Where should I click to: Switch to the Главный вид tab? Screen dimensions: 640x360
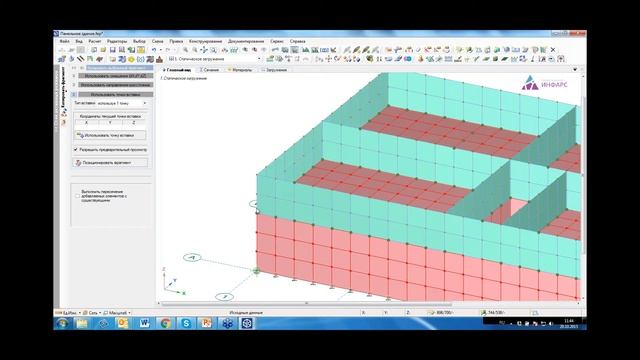click(177, 70)
